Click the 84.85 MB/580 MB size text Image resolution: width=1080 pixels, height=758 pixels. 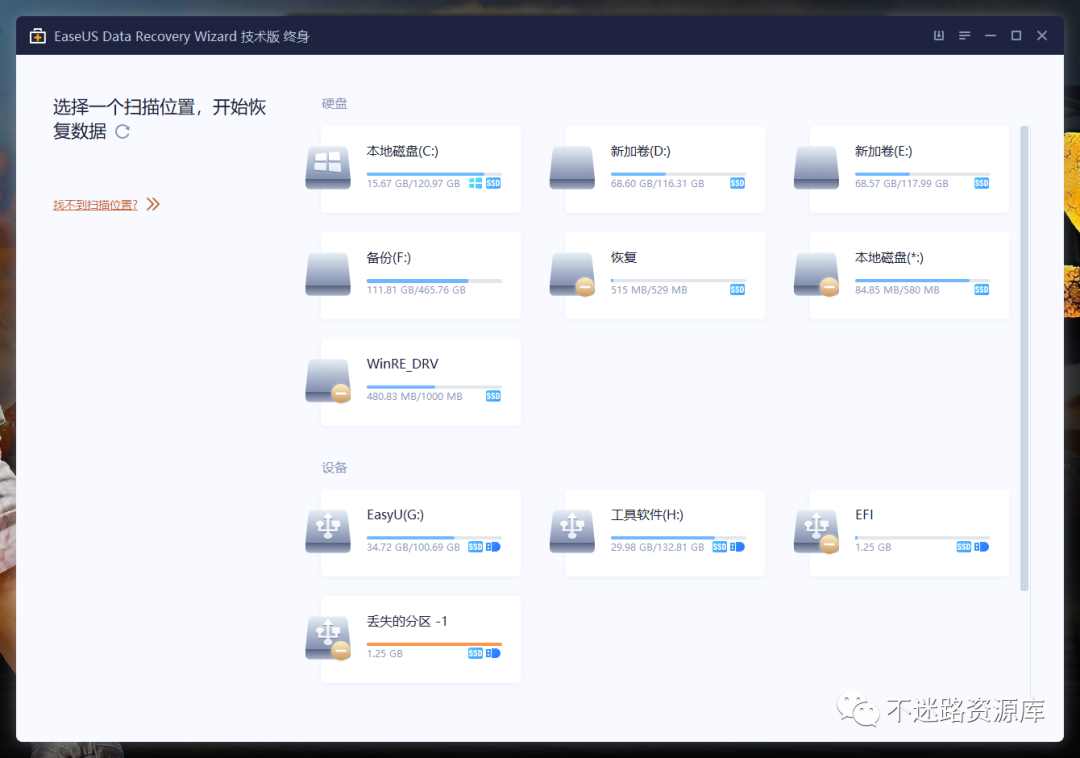(x=897, y=290)
